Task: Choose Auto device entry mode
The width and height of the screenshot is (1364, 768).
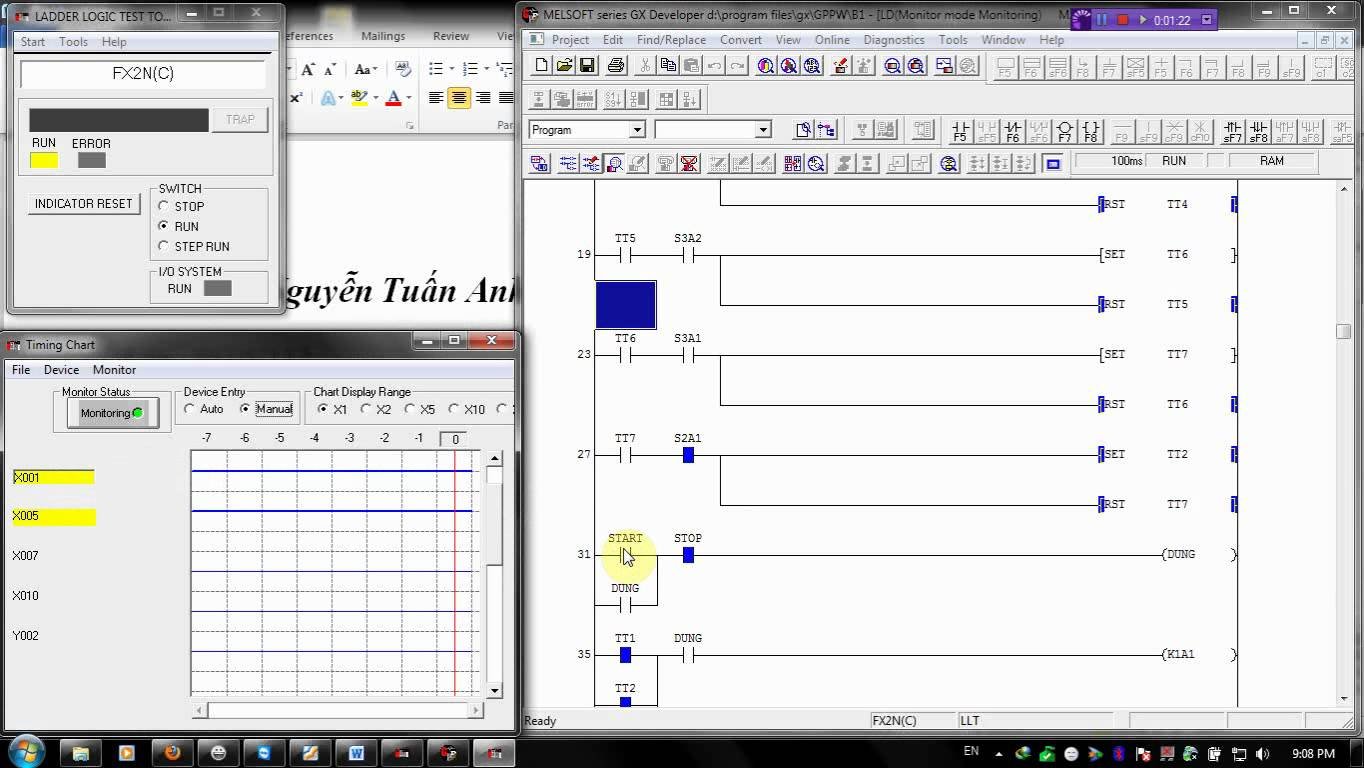Action: click(x=190, y=409)
